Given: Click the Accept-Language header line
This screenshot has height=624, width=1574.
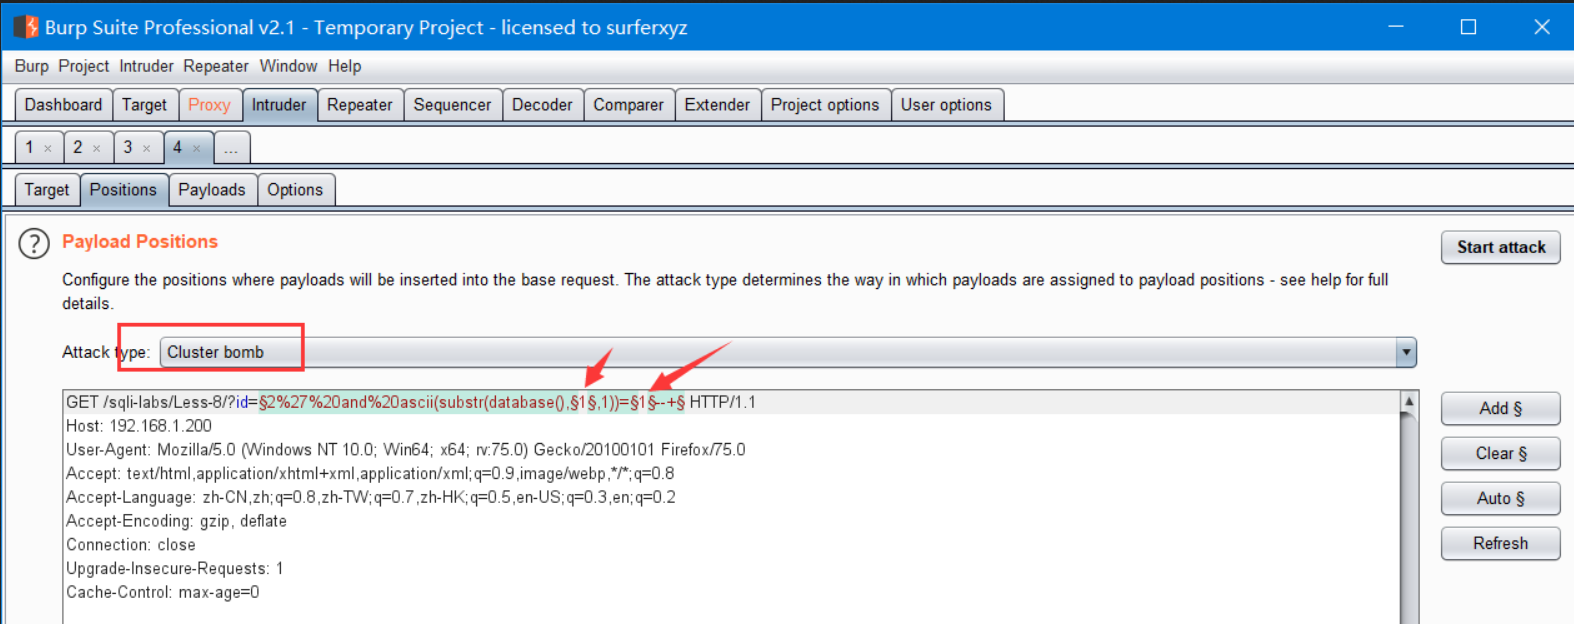Looking at the screenshot, I should [x=371, y=497].
